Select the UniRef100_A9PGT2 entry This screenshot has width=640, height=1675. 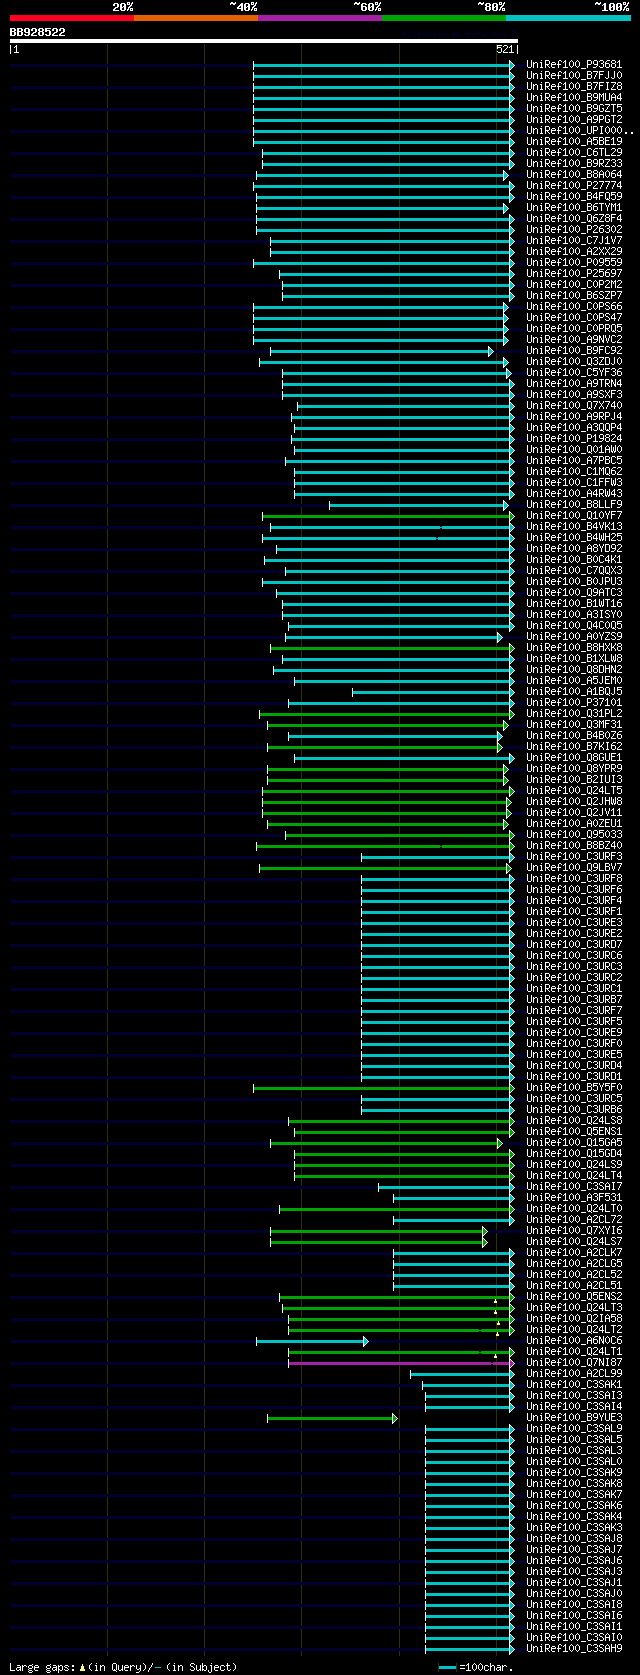coord(574,120)
